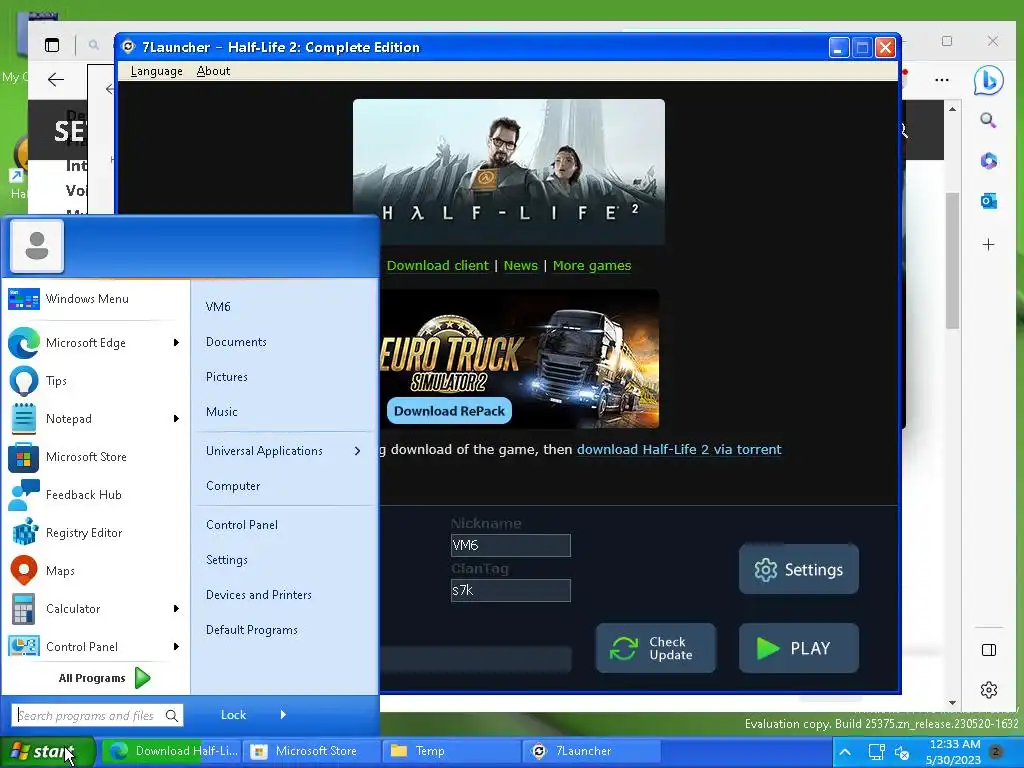Launch the Maps app icon

(x=24, y=571)
